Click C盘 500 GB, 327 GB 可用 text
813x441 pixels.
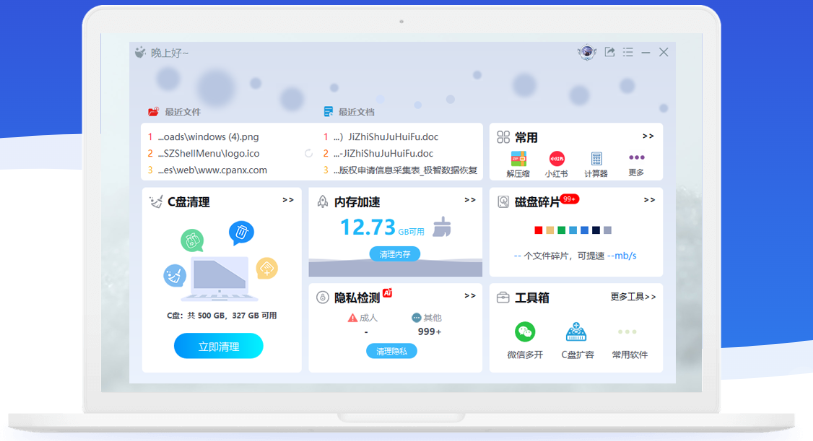(x=221, y=316)
